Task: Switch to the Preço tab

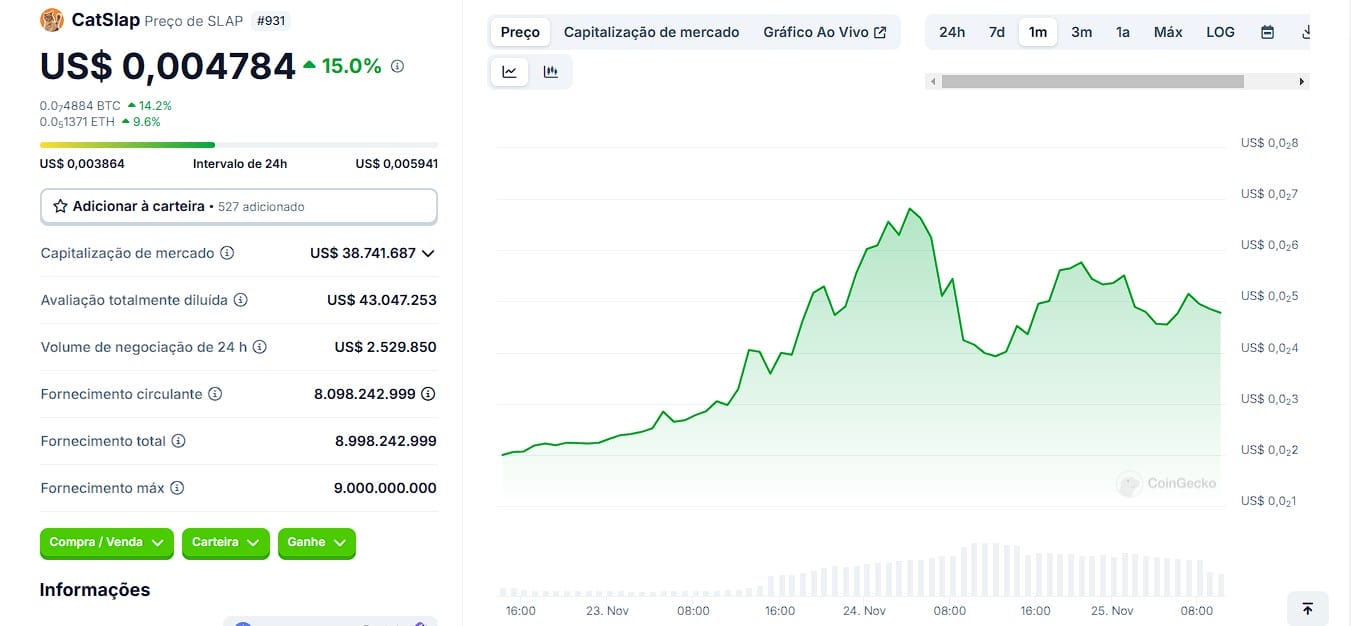Action: [x=520, y=32]
